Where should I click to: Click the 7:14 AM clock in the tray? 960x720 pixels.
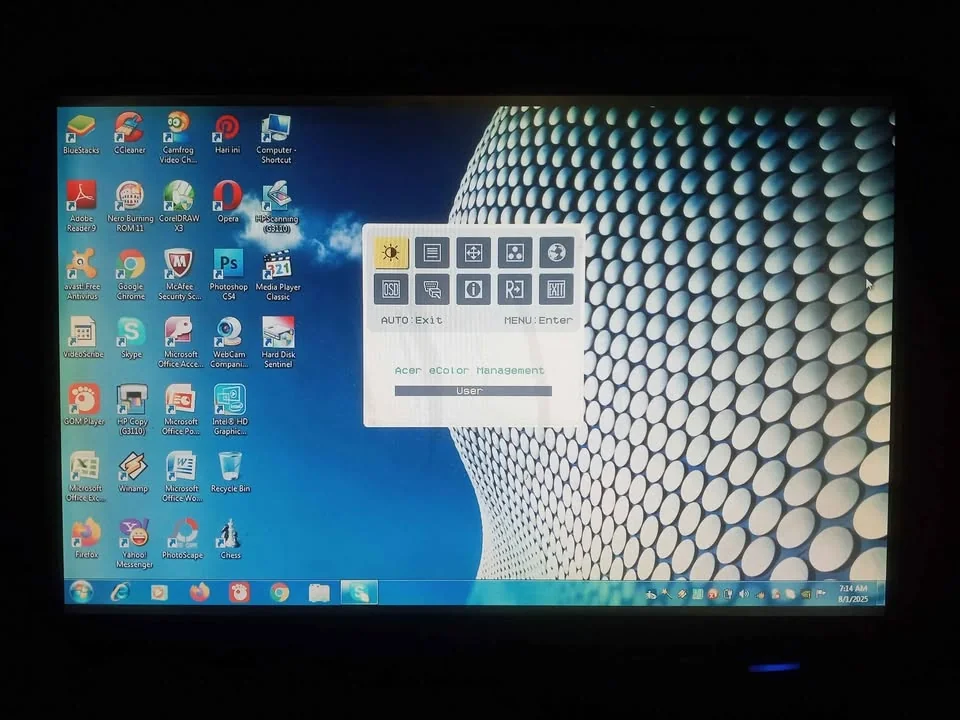(853, 593)
